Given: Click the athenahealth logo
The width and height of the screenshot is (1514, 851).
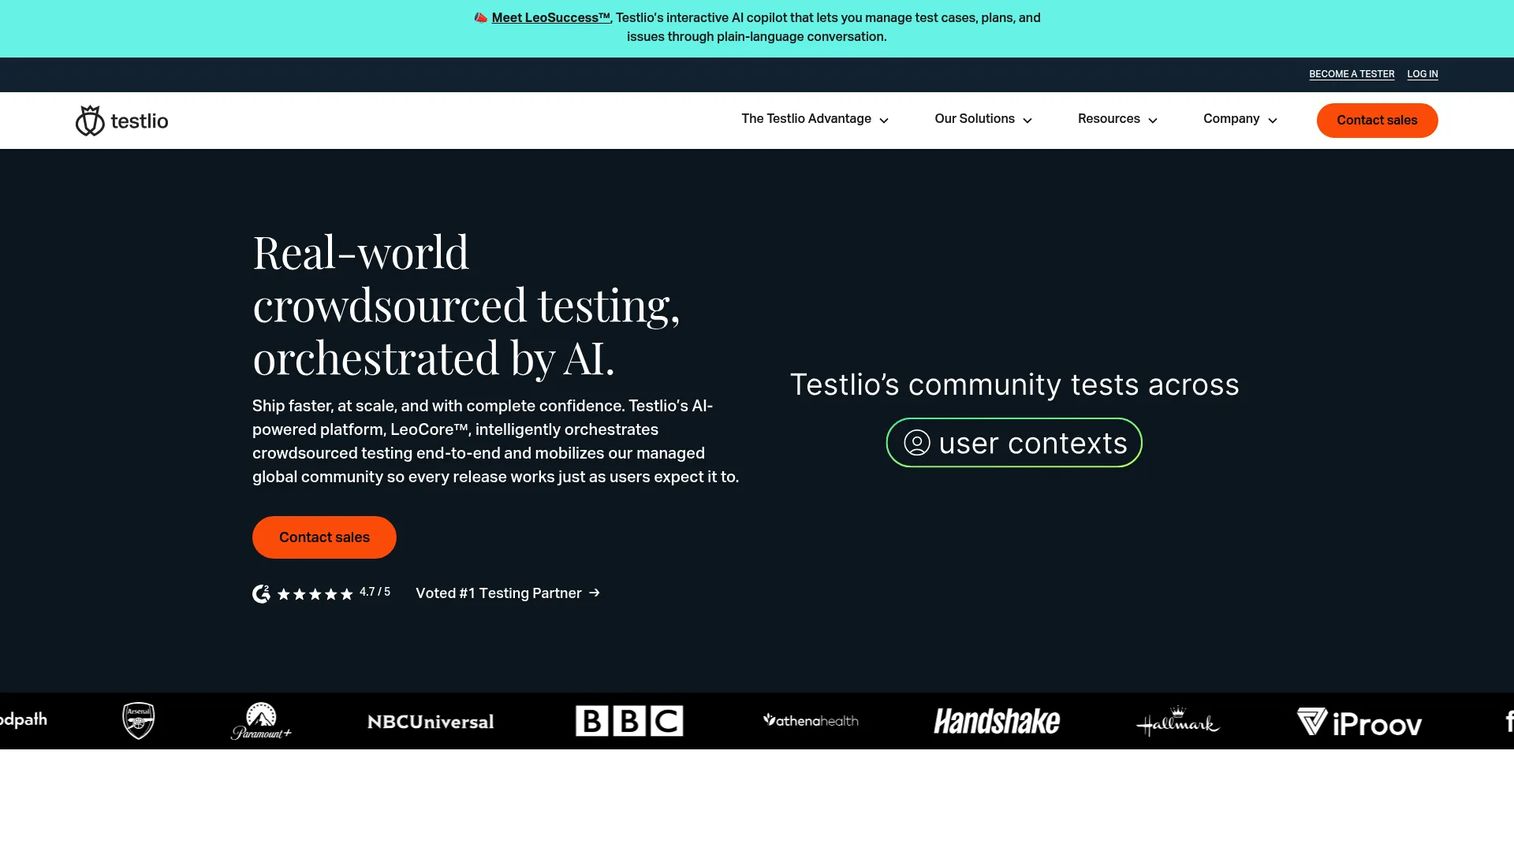Looking at the screenshot, I should point(811,720).
